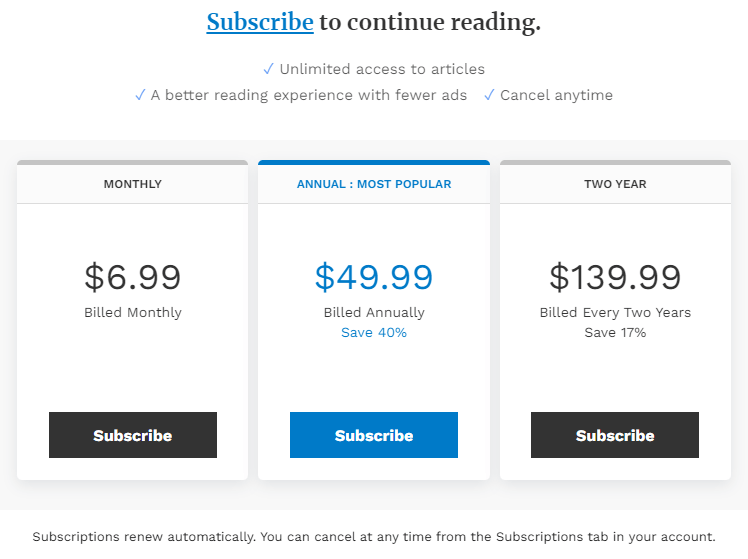Select the Monthly plan header

point(132,184)
